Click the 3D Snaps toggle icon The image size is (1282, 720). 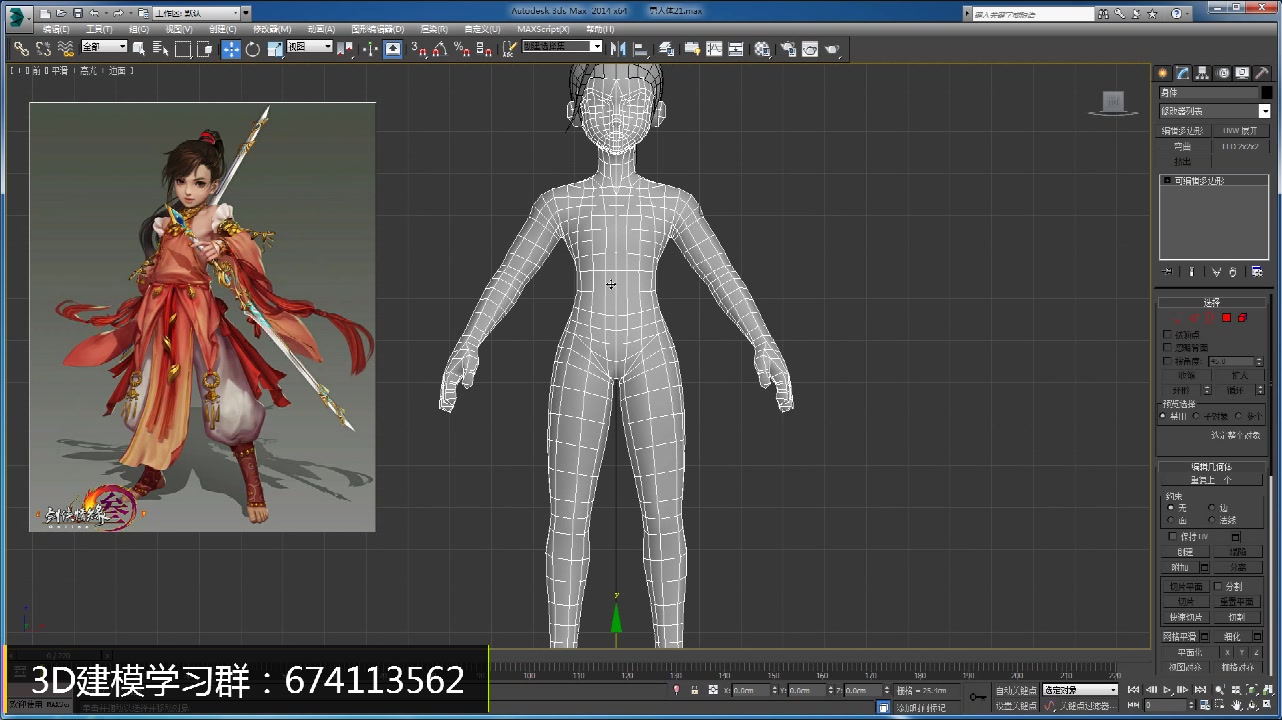[421, 48]
